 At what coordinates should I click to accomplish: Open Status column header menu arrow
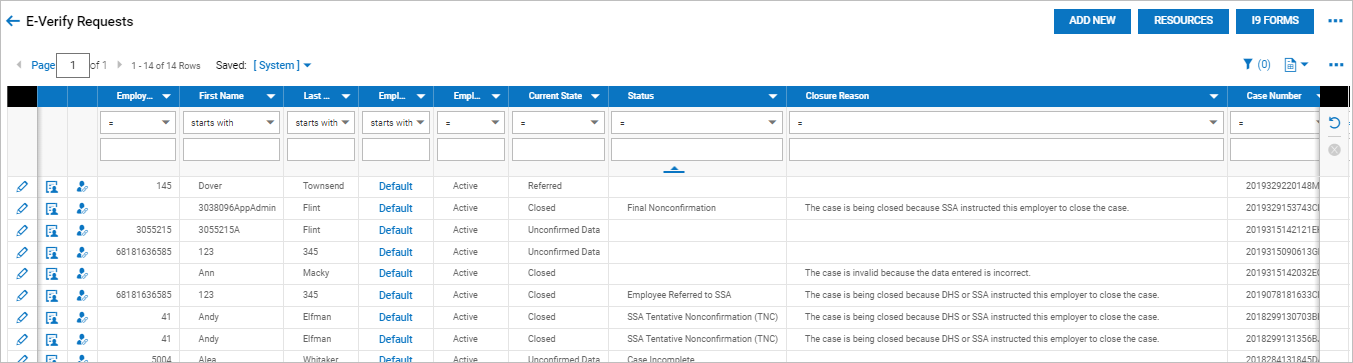coord(772,97)
